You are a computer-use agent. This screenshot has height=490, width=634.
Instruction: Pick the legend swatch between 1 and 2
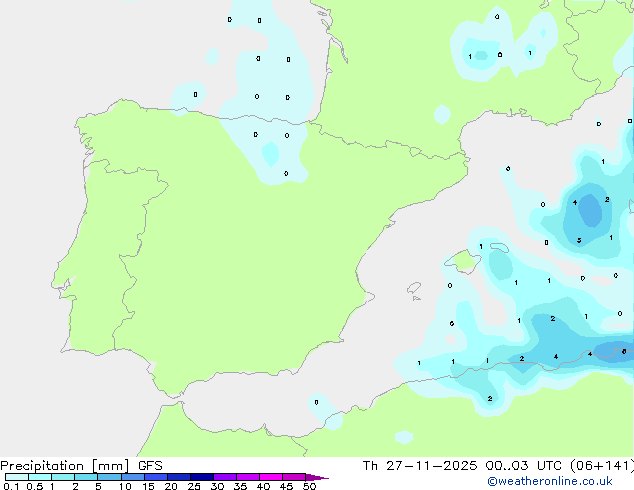click(63, 477)
